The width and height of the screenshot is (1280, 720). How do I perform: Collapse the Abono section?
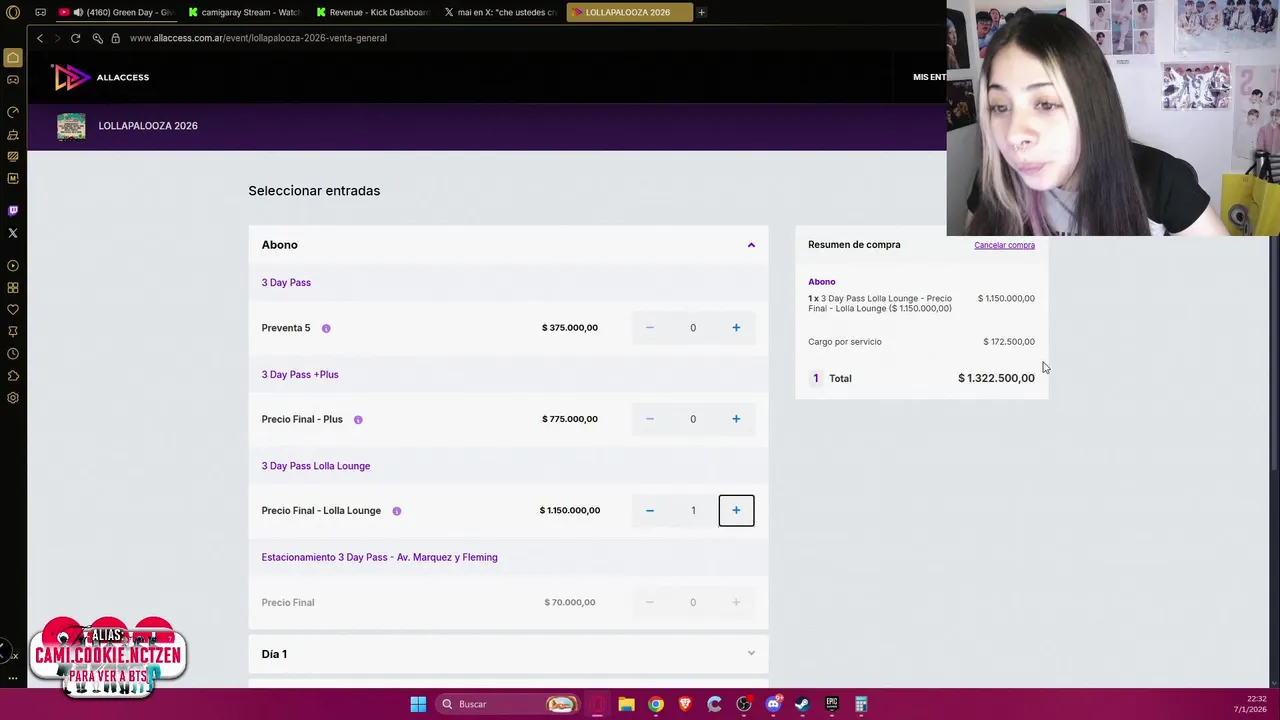pos(751,245)
